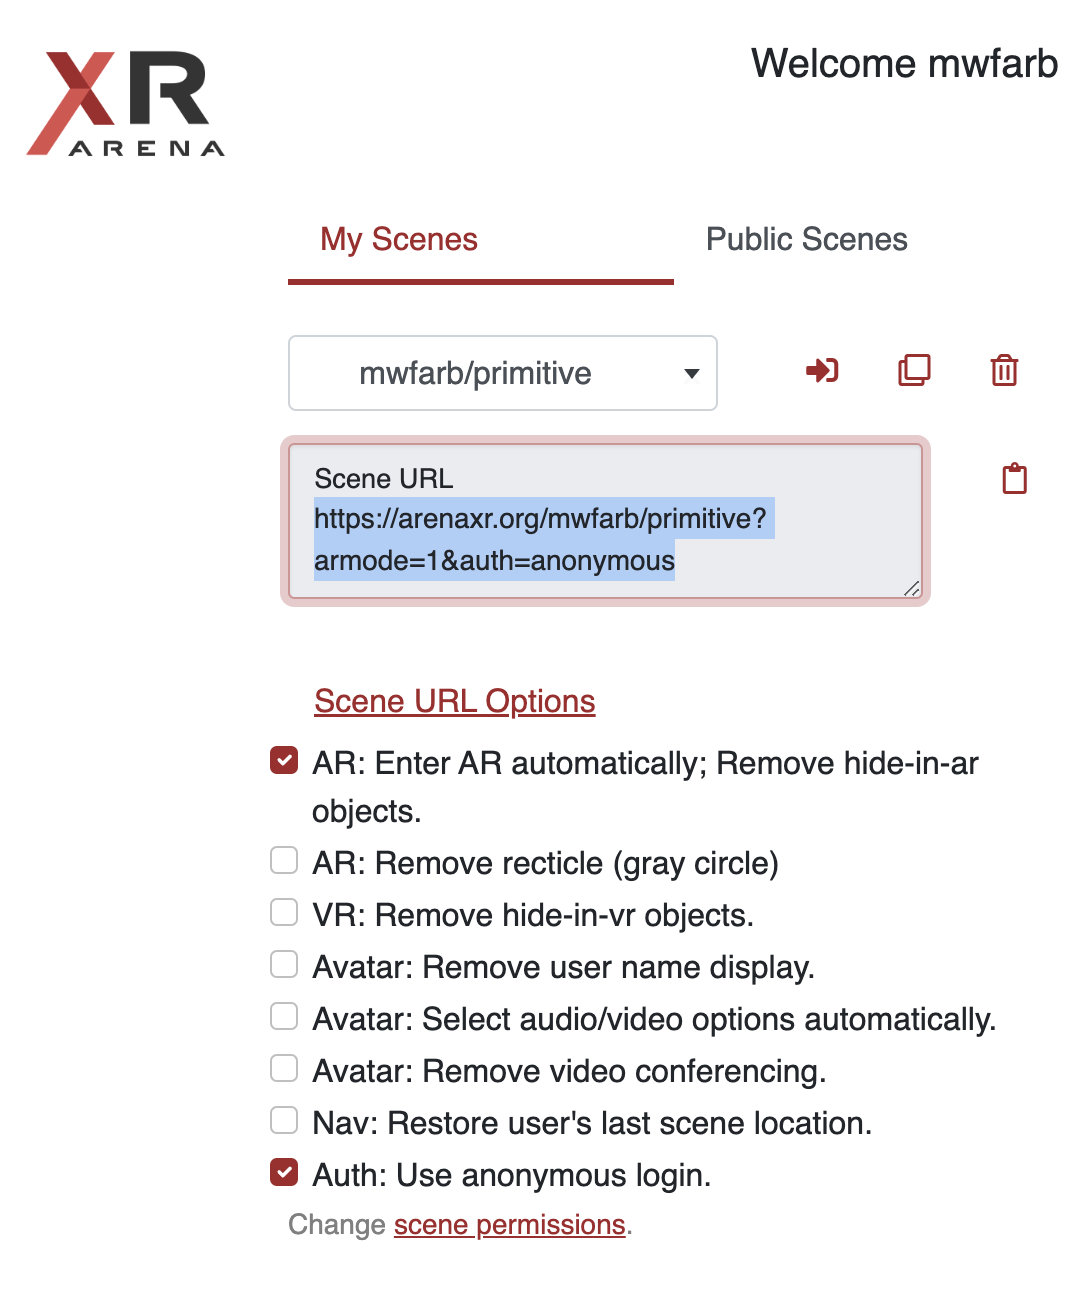Copy the scene URL via clipboard icon

[1015, 478]
